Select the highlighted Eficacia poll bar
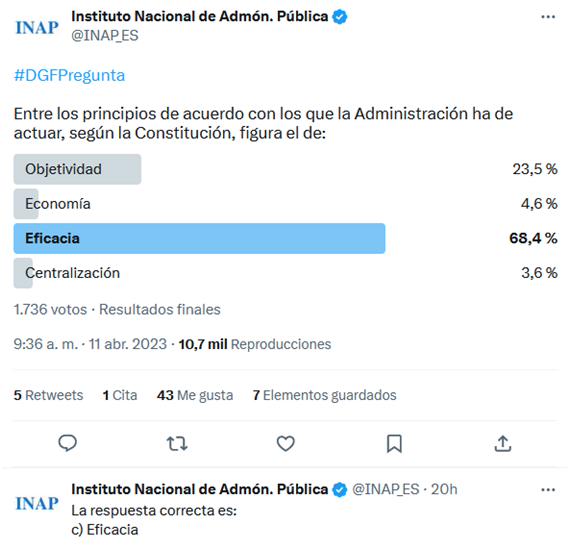This screenshot has width=571, height=551. [x=200, y=238]
